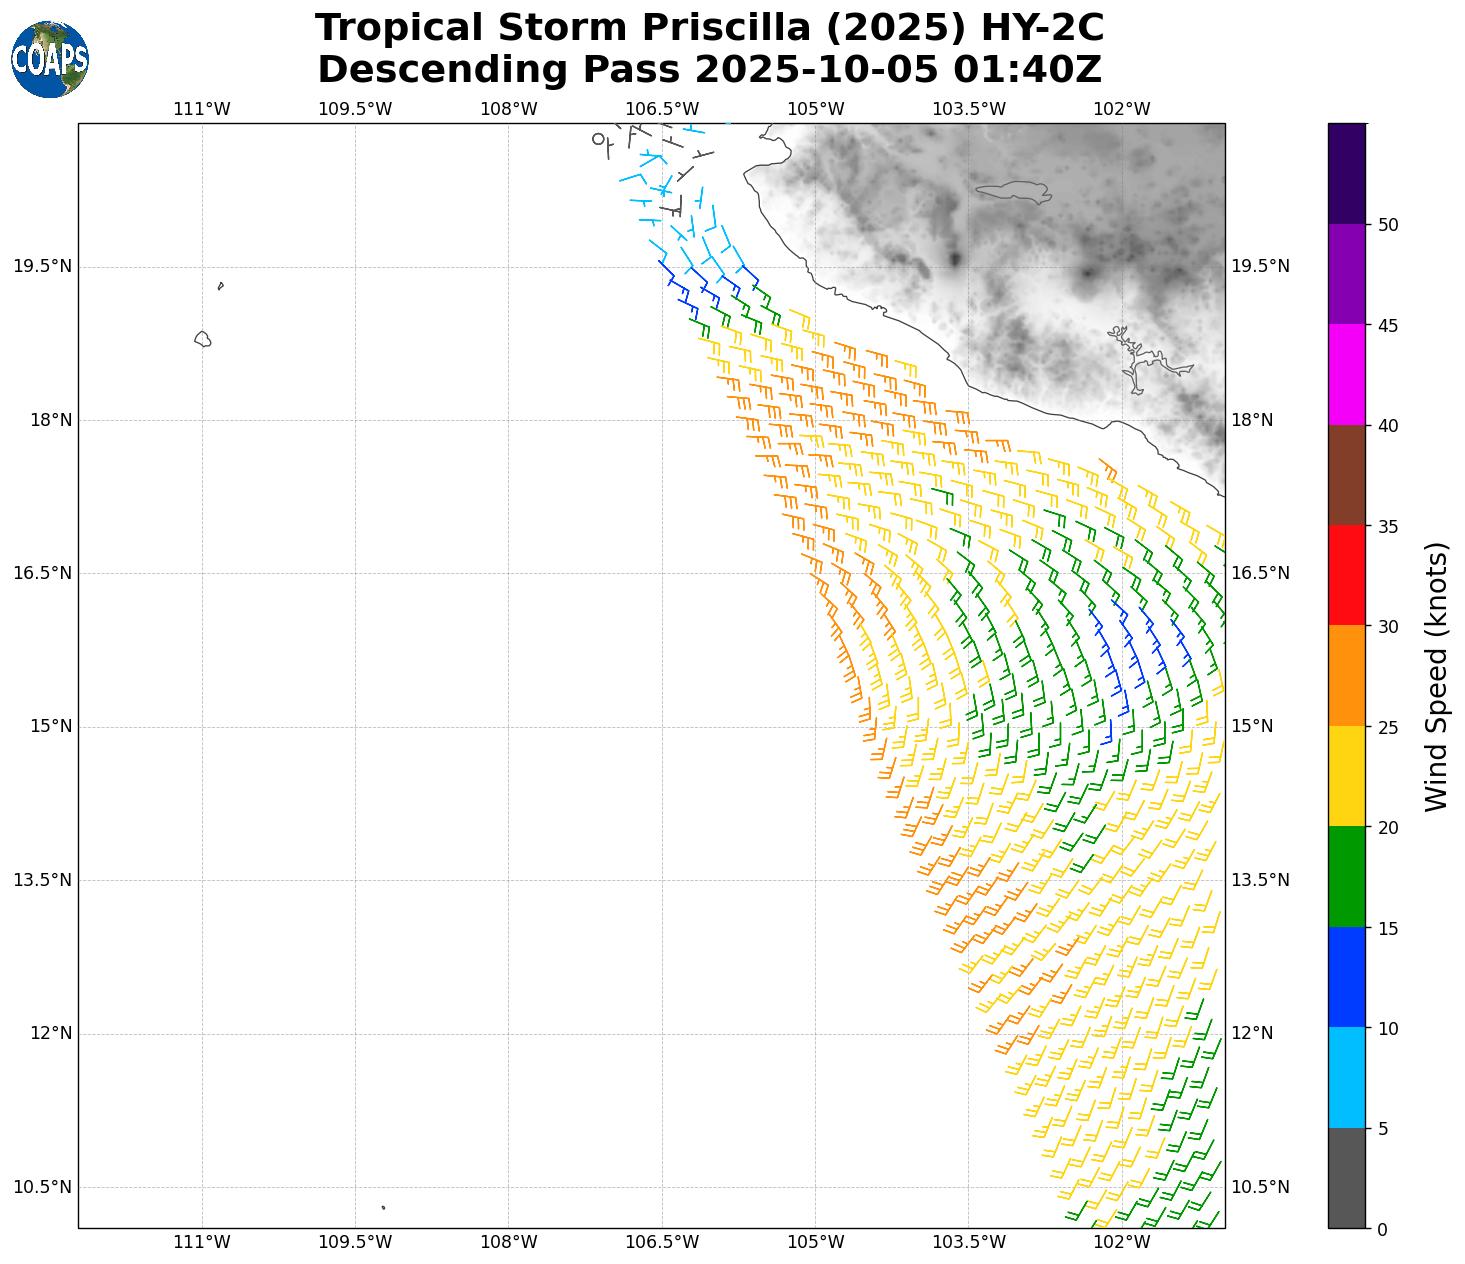Select the red 30–35 knot colorbar segment
This screenshot has height=1264, width=1465.
pos(1346,575)
